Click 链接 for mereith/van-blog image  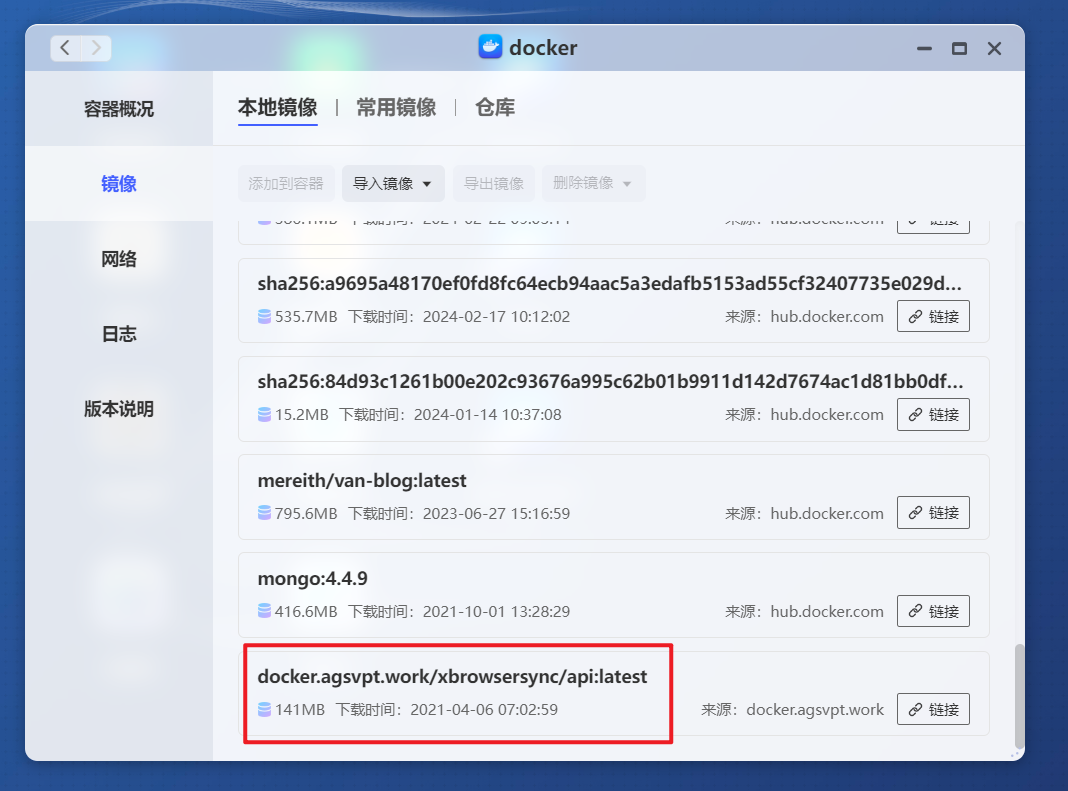tap(933, 512)
